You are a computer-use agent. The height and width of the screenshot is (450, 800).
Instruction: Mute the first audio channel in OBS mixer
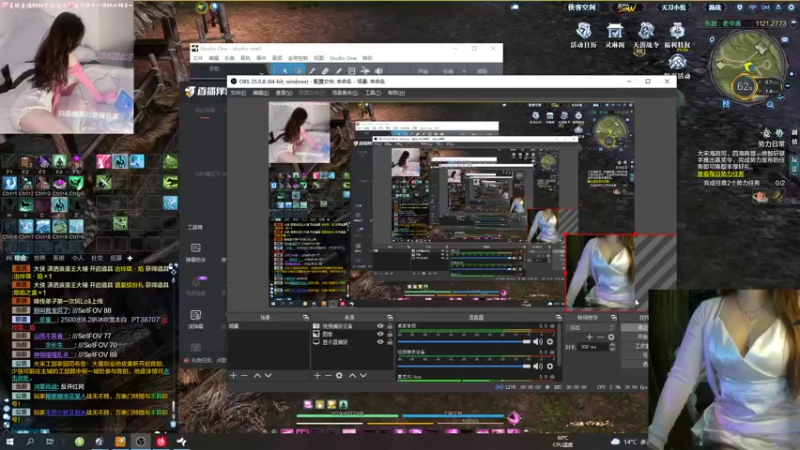pos(538,341)
